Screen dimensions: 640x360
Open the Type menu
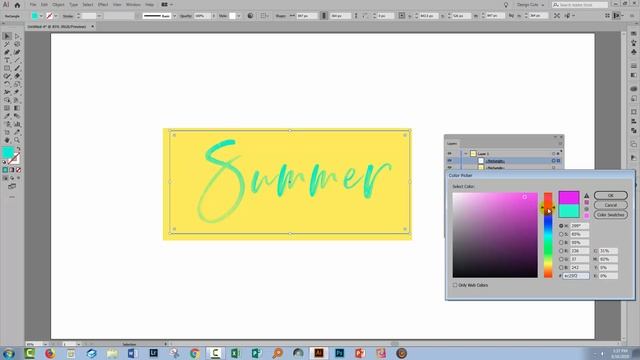click(73, 5)
